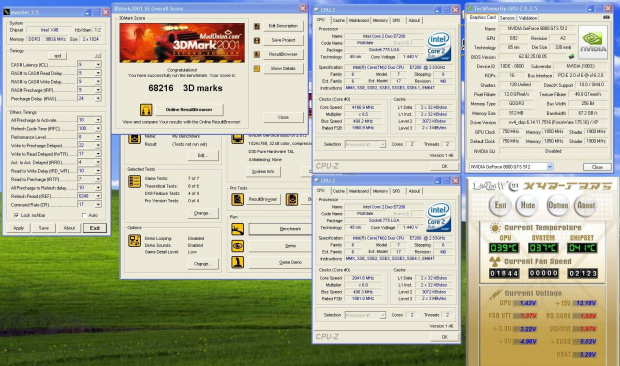
Task: Click the Option round button
Action: click(558, 205)
